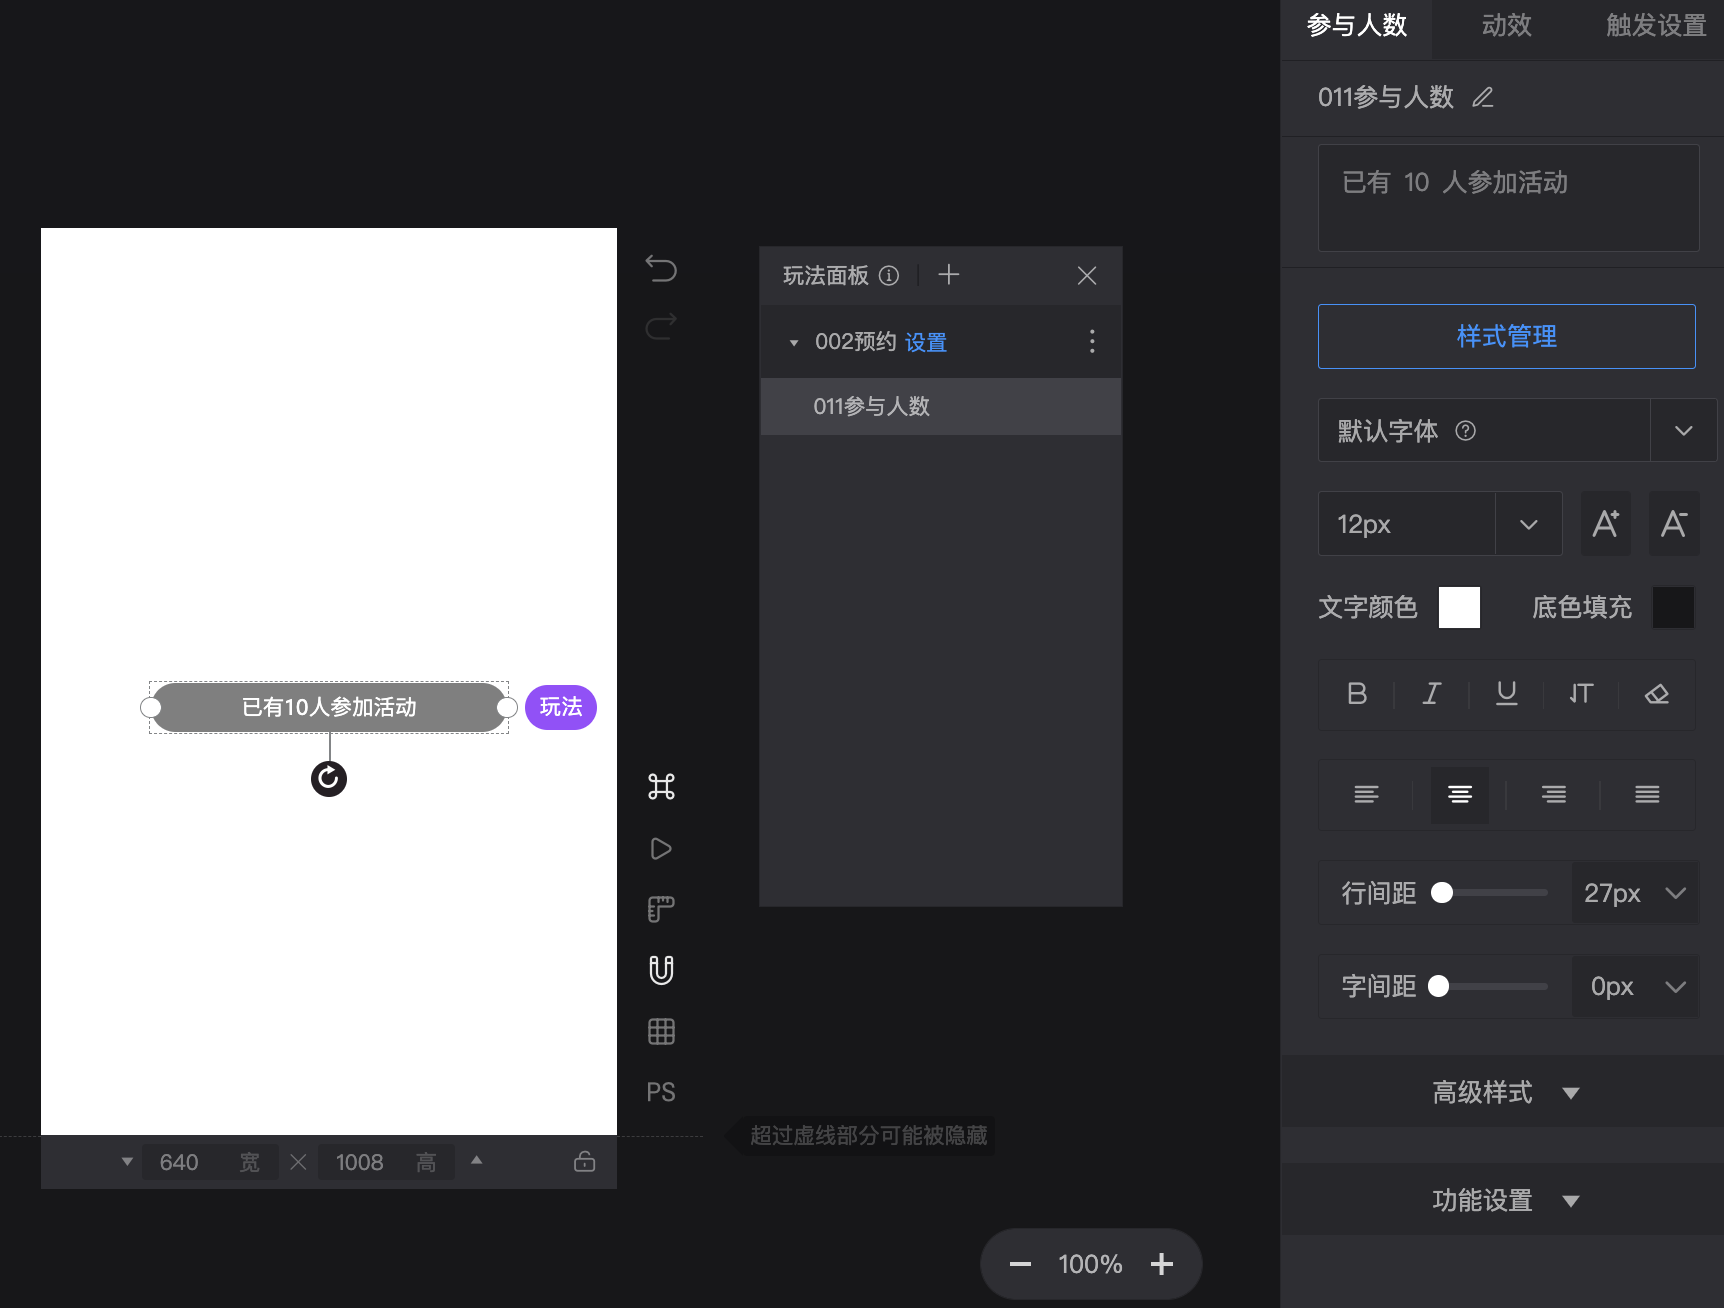Expand the 功能设置 section
This screenshot has width=1724, height=1308.
pos(1506,1200)
